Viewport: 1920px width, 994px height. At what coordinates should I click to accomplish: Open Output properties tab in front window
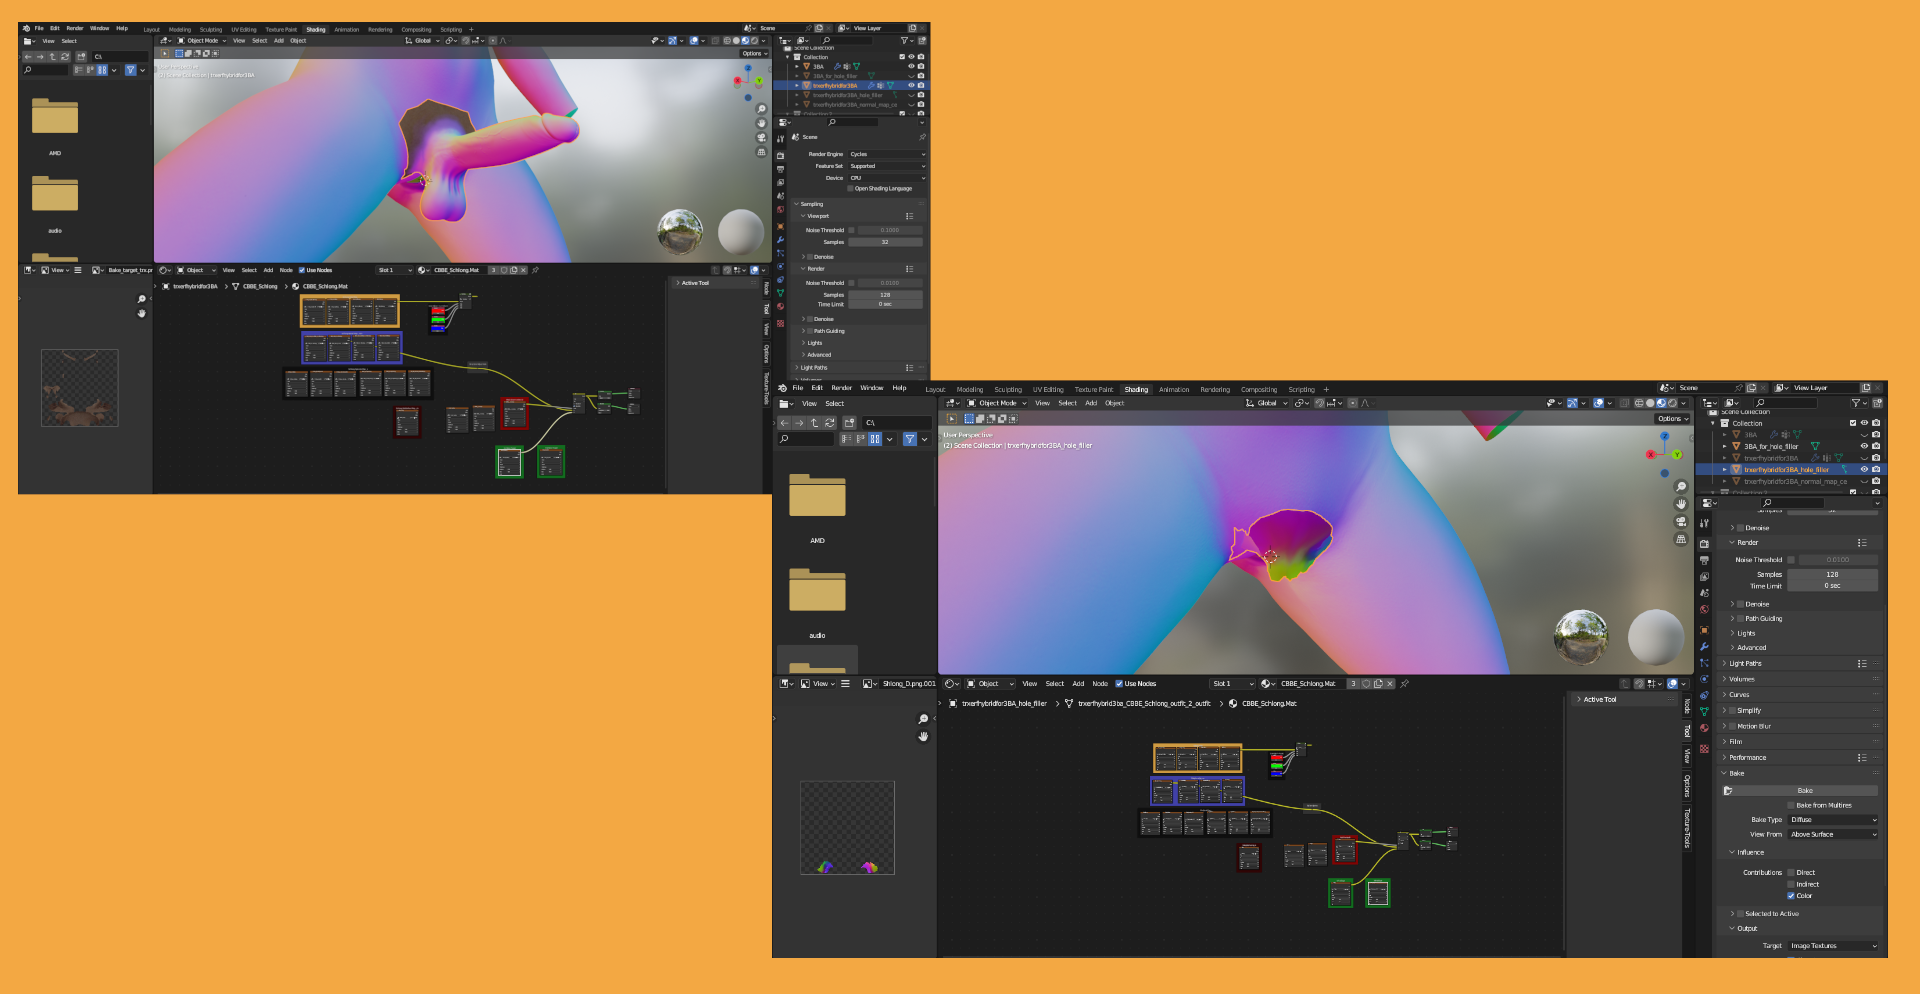click(x=1704, y=560)
